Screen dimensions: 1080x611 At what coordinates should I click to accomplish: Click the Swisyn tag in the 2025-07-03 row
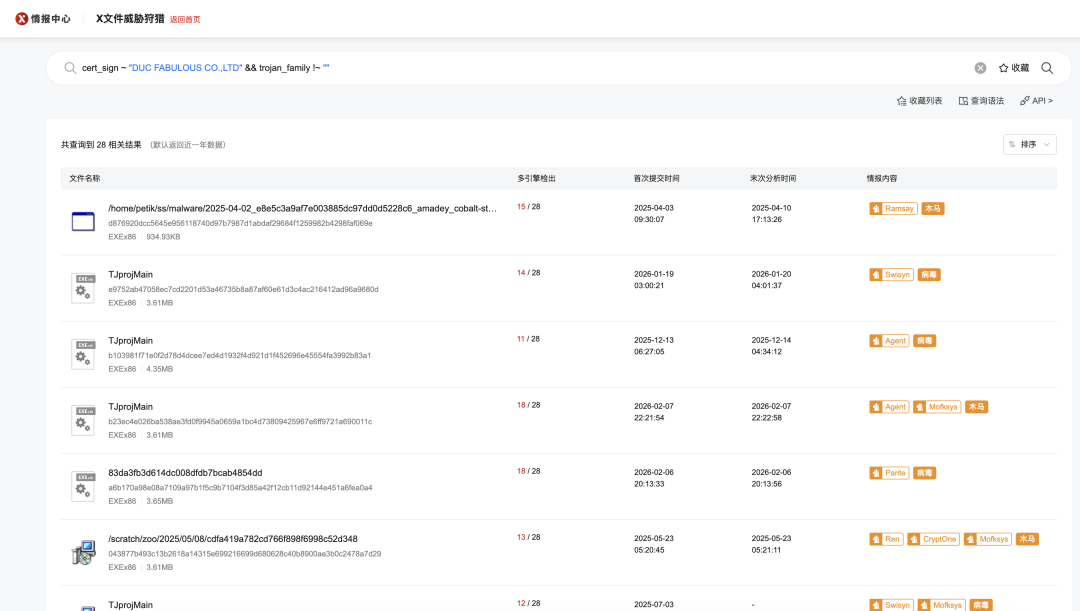(x=891, y=605)
